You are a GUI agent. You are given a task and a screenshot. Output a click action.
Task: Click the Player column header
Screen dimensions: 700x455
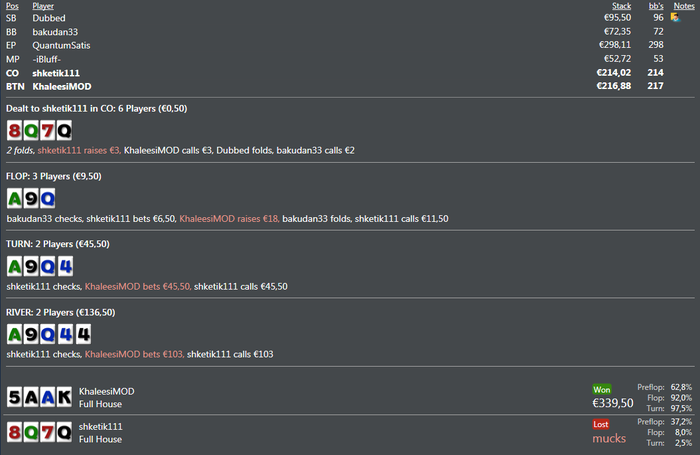(43, 6)
